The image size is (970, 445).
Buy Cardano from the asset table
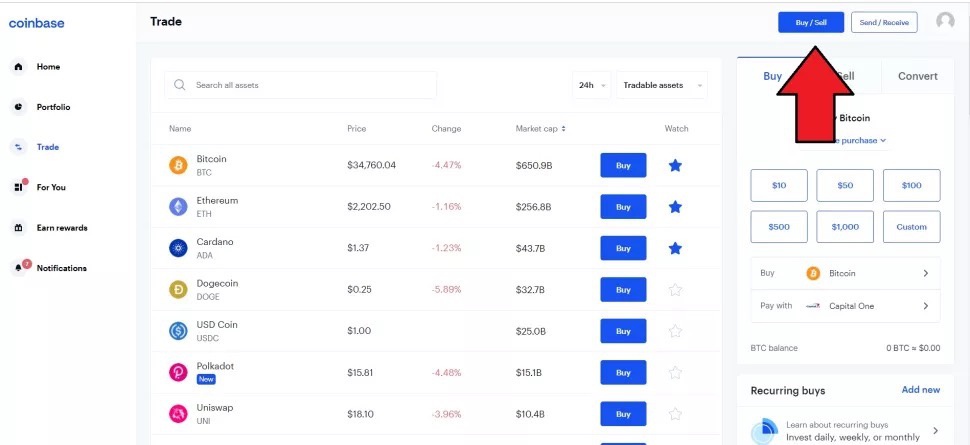[623, 248]
